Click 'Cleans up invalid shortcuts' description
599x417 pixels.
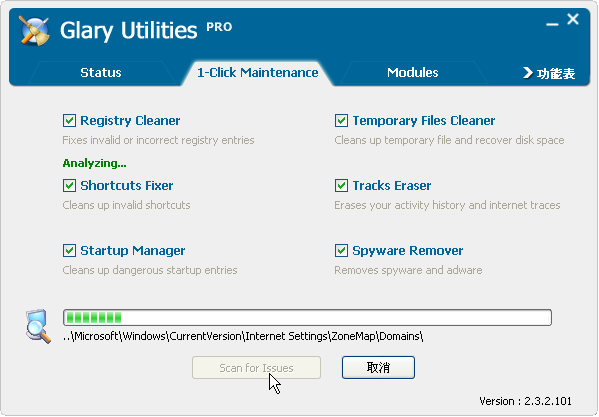[x=126, y=205]
